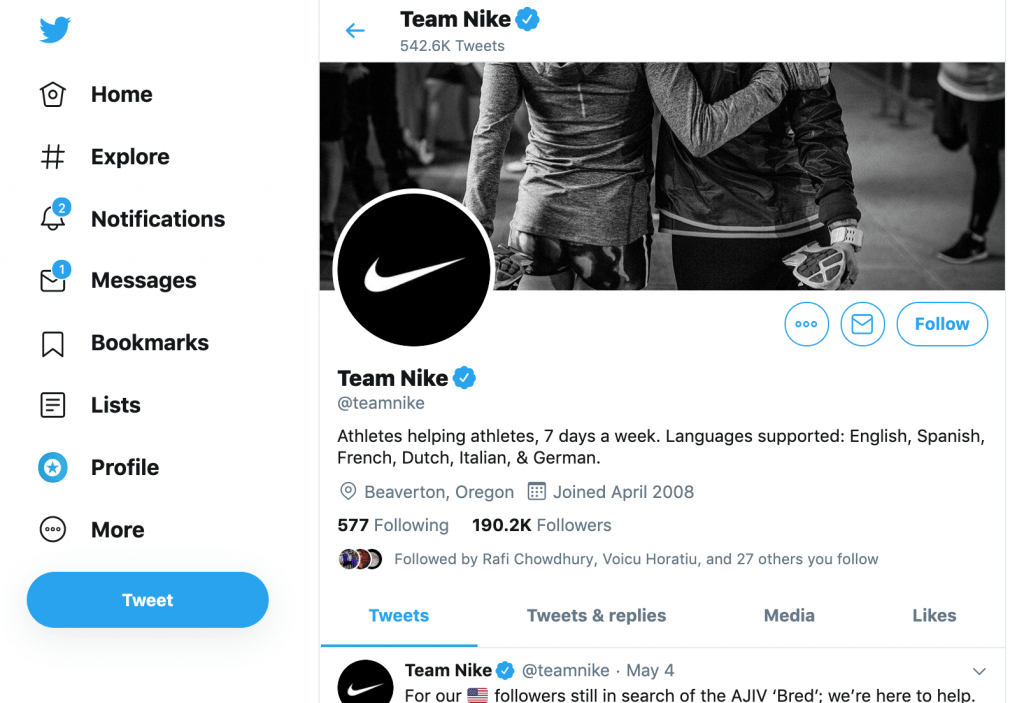Follow the Team Nike account
The width and height of the screenshot is (1024, 703).
pos(941,324)
